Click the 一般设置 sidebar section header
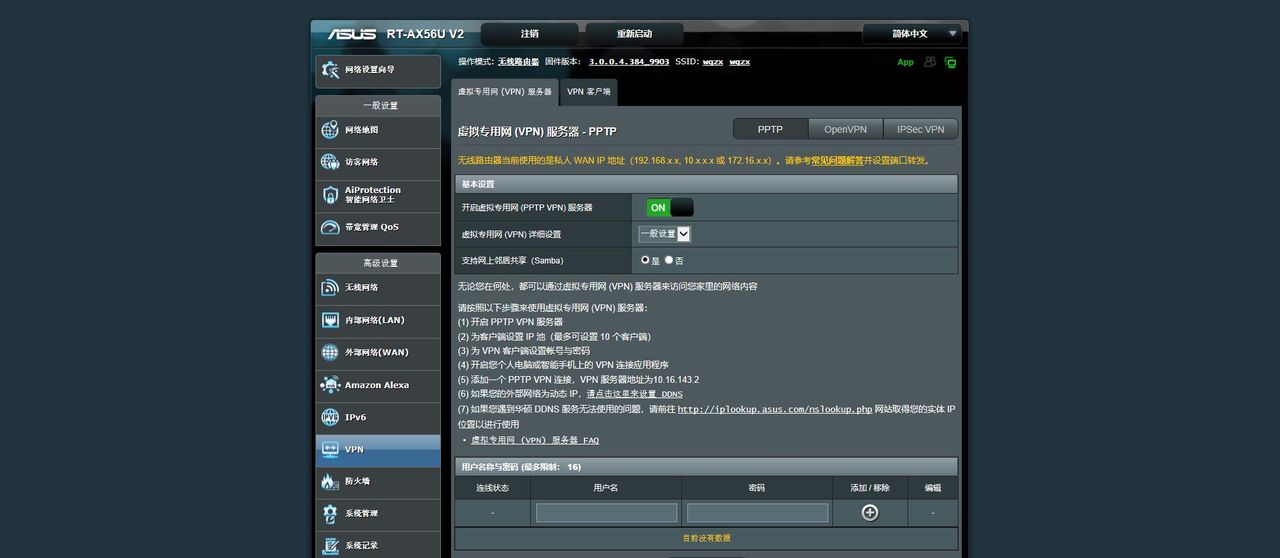 click(378, 105)
